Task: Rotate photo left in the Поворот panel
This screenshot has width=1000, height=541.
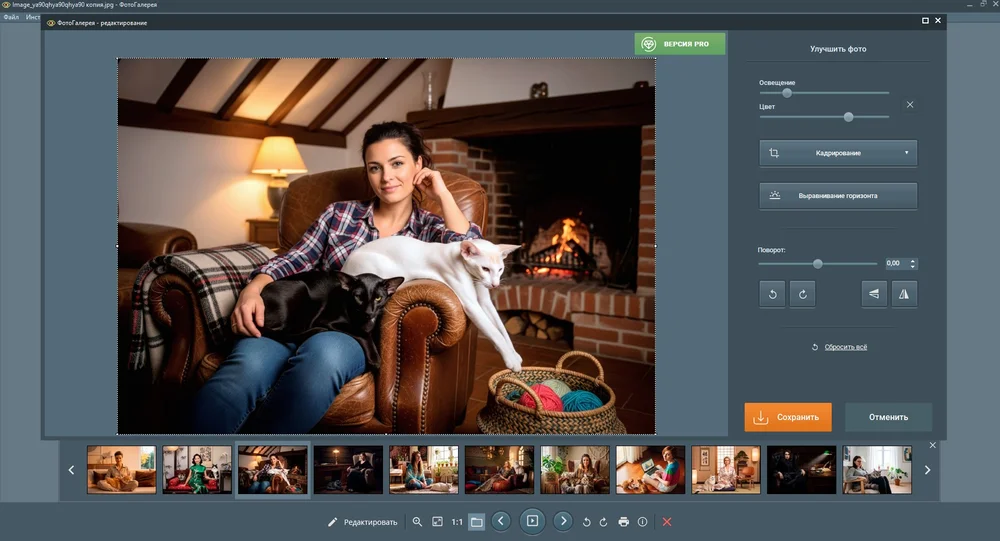Action: pos(772,294)
